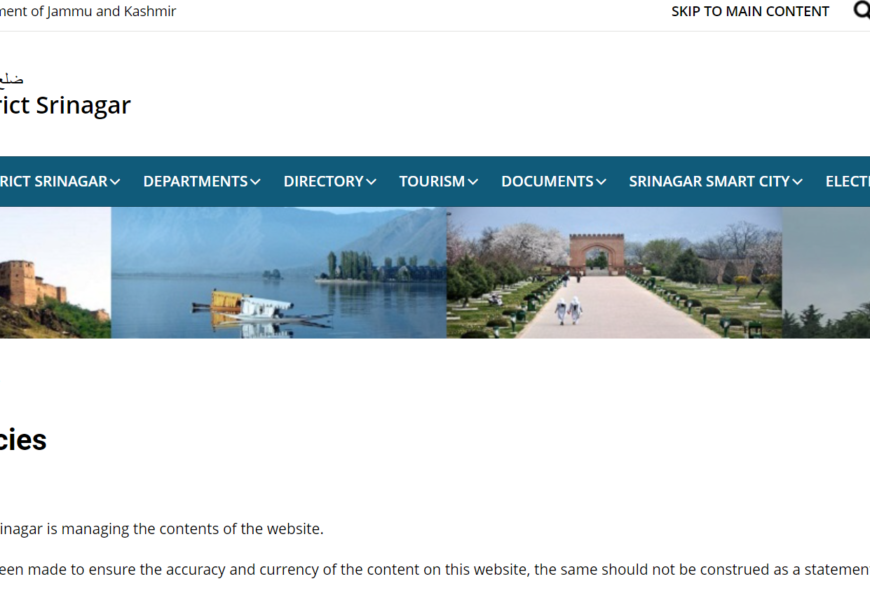Open the partially visible Elect menu item
This screenshot has height=600, width=870.
coord(847,181)
